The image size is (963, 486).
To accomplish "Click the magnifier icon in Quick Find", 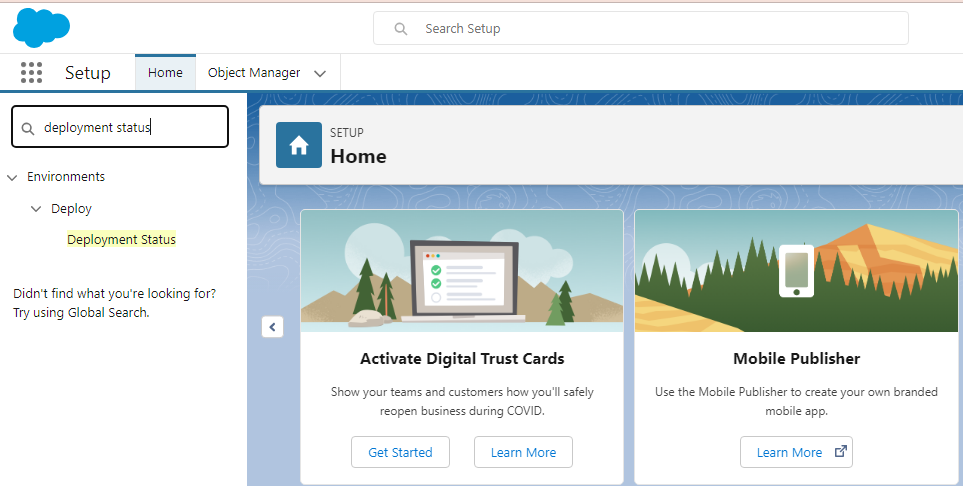I will [x=28, y=128].
